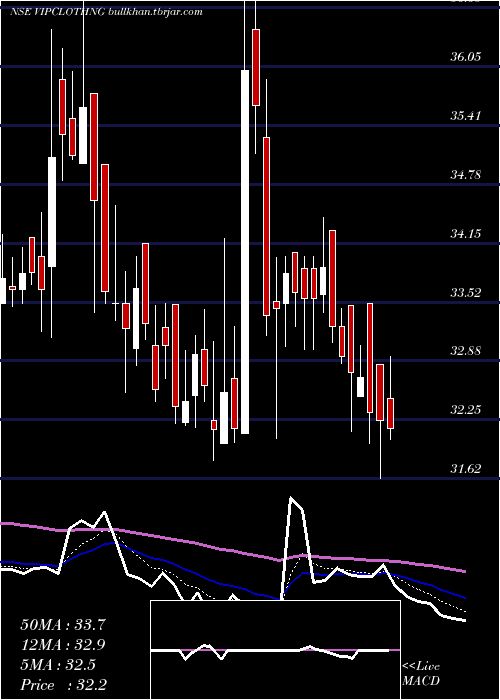The height and width of the screenshot is (700, 500).
Task: Click the 33.52 price axis label
Action: coord(466,293)
